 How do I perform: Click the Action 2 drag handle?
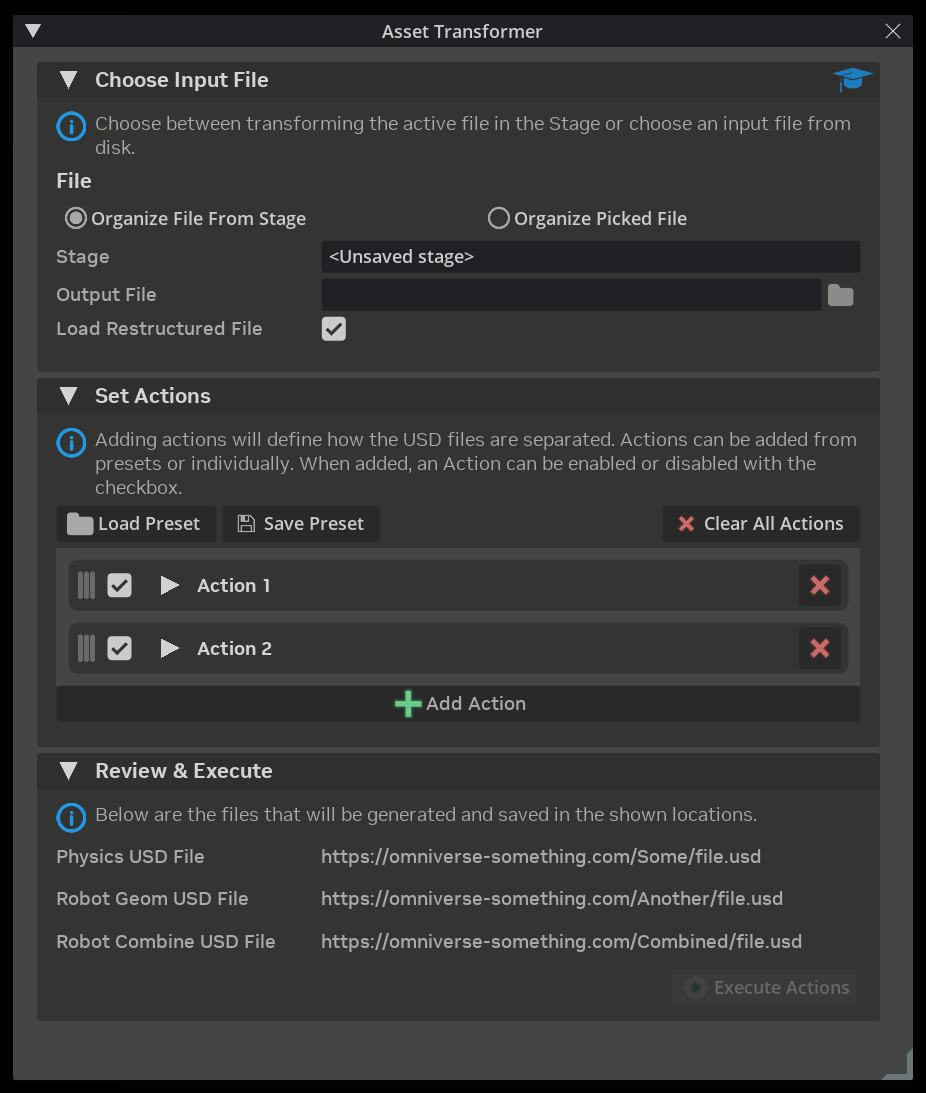[86, 649]
